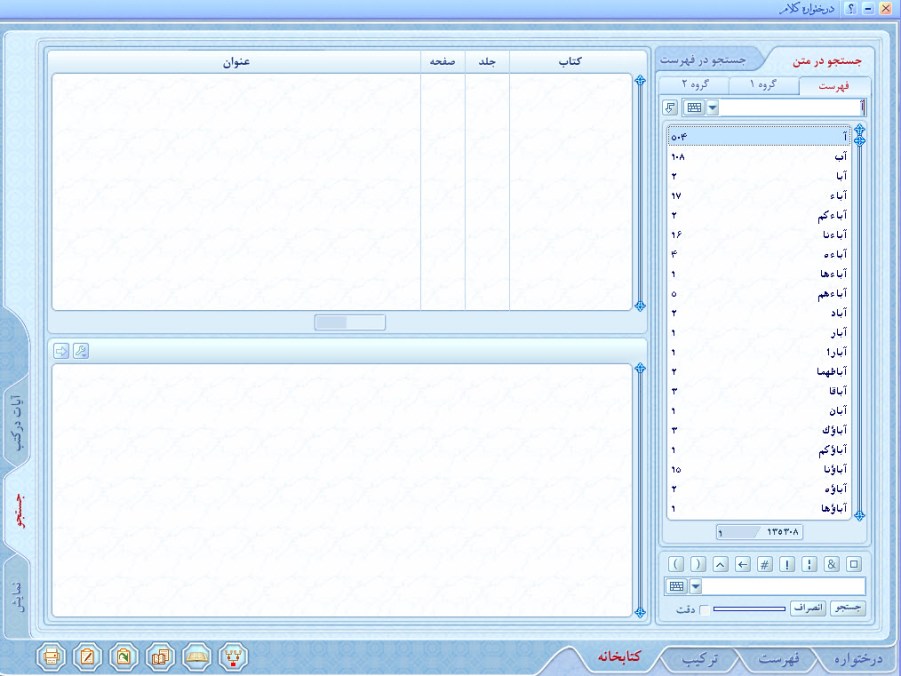
Task: Click the arrow icon above text pane
Action: 62,350
